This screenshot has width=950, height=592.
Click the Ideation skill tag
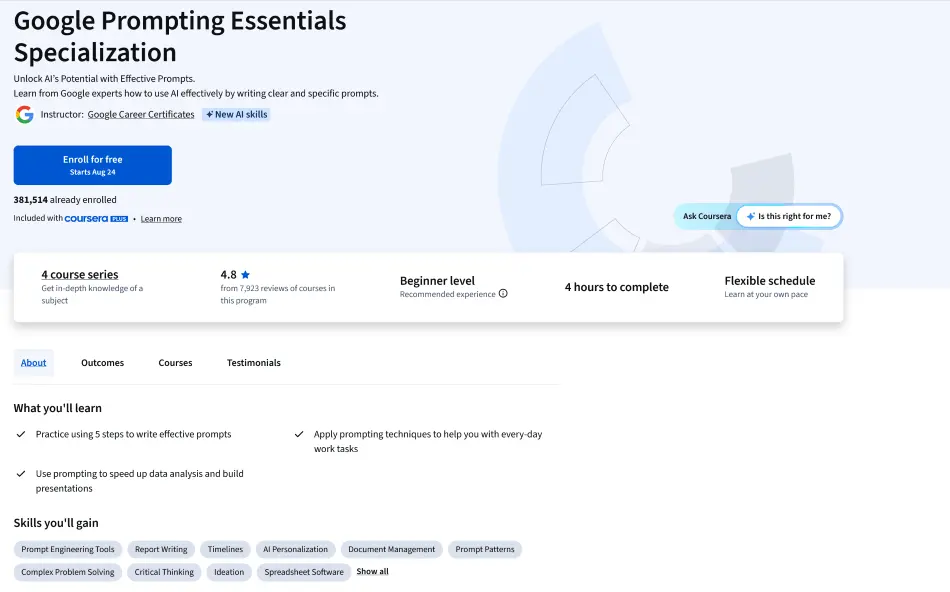pyautogui.click(x=229, y=572)
